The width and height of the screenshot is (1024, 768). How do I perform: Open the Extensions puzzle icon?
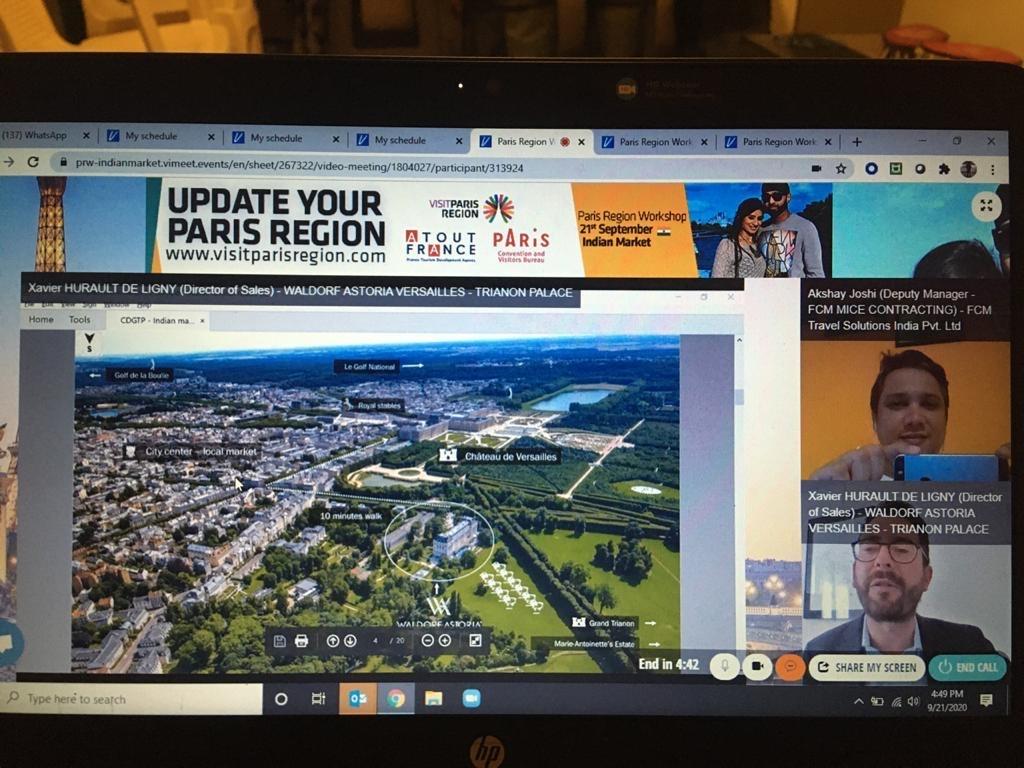[x=944, y=169]
